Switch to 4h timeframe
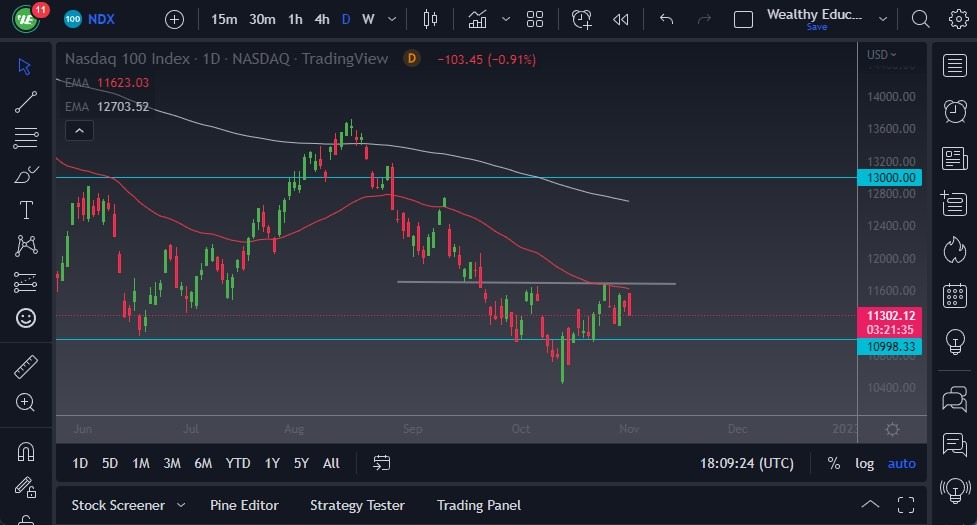977x525 pixels. coord(322,19)
